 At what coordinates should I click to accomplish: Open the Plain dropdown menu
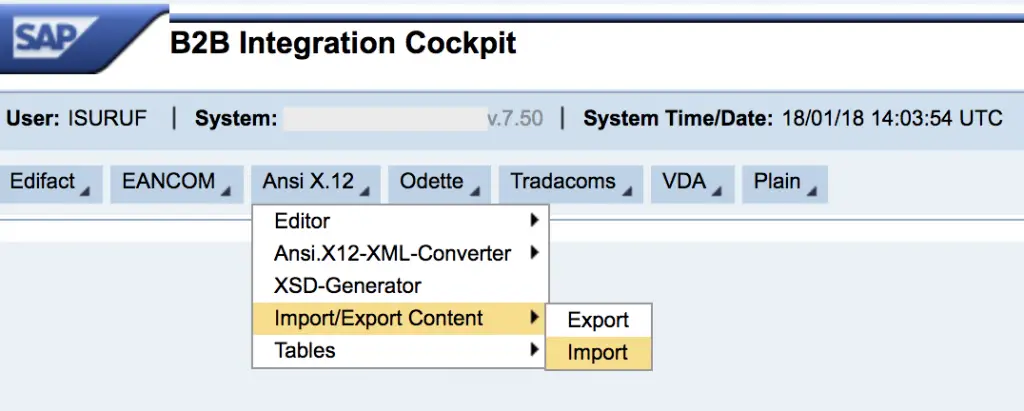tap(785, 184)
